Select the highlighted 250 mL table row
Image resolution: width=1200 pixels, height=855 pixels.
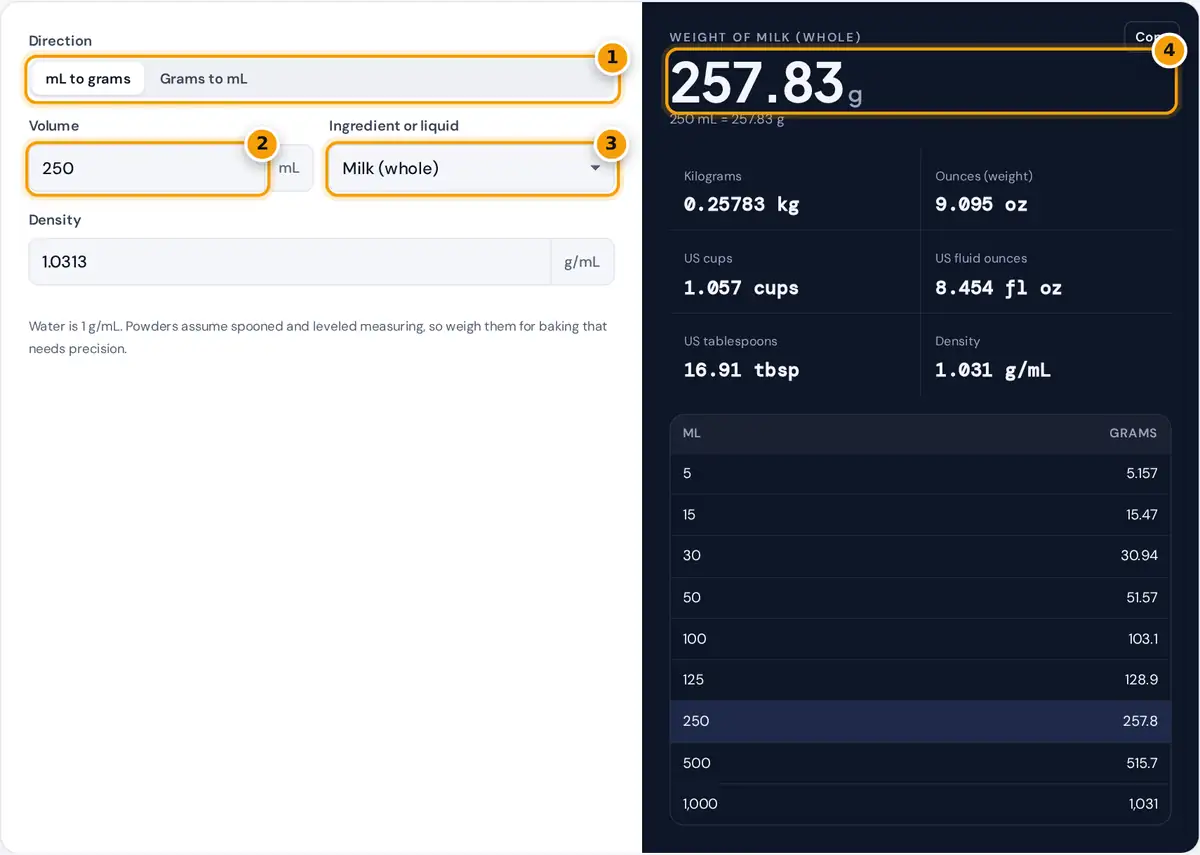click(x=920, y=721)
